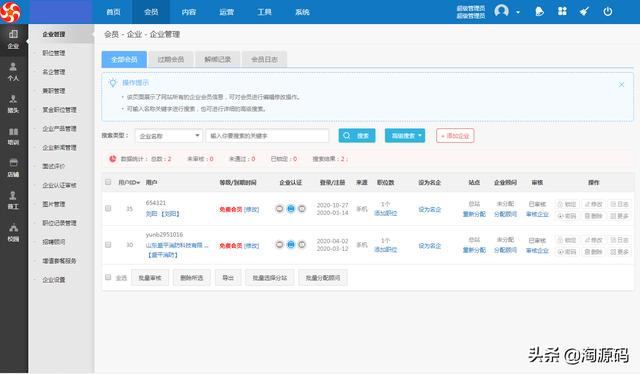
Task: Click the 导出 button
Action: tap(228, 278)
